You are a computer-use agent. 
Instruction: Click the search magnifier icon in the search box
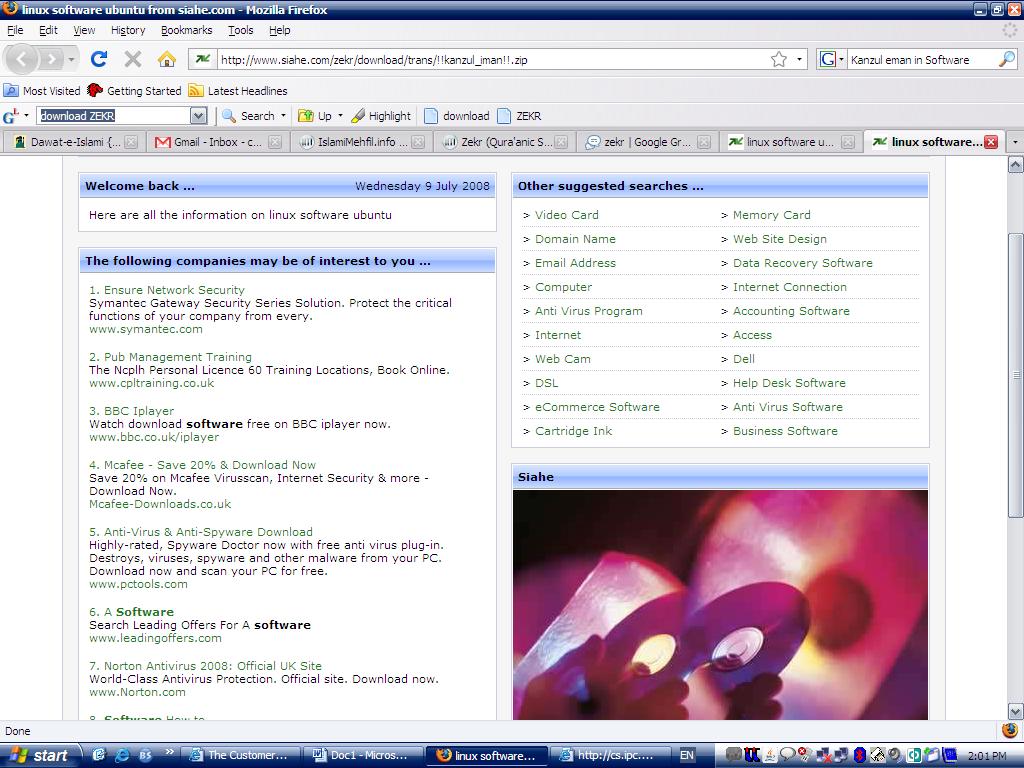[1006, 59]
